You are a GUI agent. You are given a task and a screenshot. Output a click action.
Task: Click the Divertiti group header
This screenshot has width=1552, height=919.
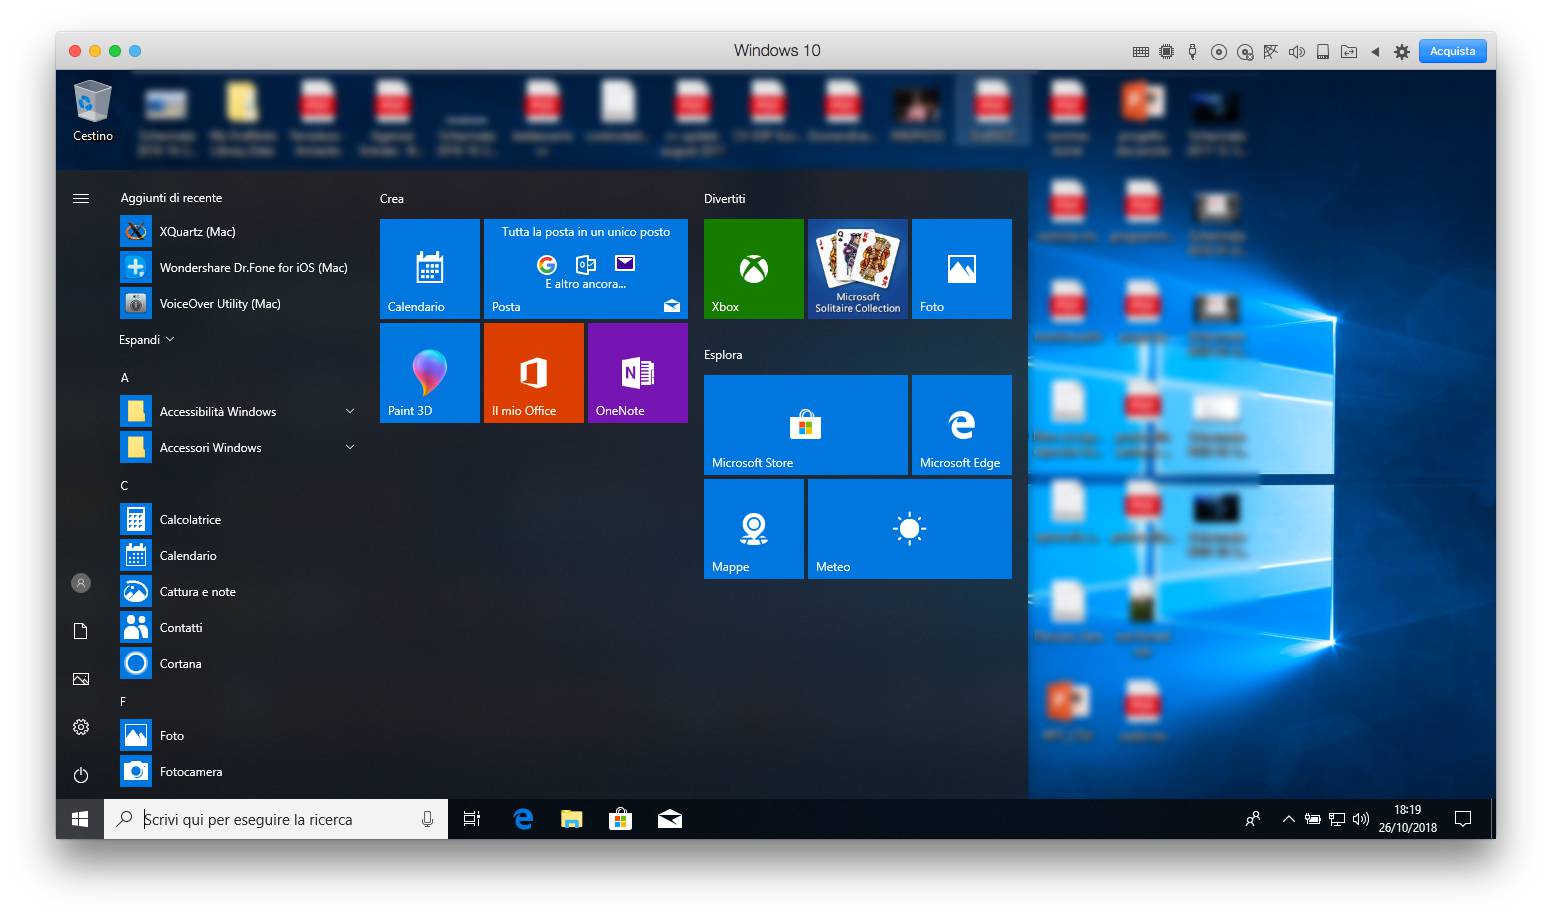[725, 199]
